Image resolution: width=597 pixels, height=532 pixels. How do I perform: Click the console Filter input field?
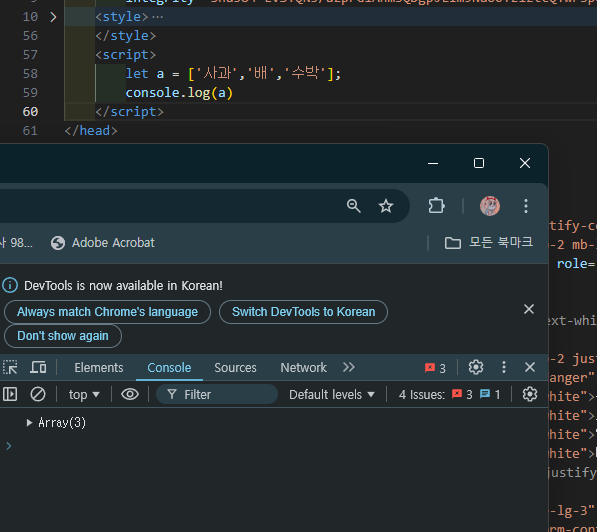tap(217, 395)
